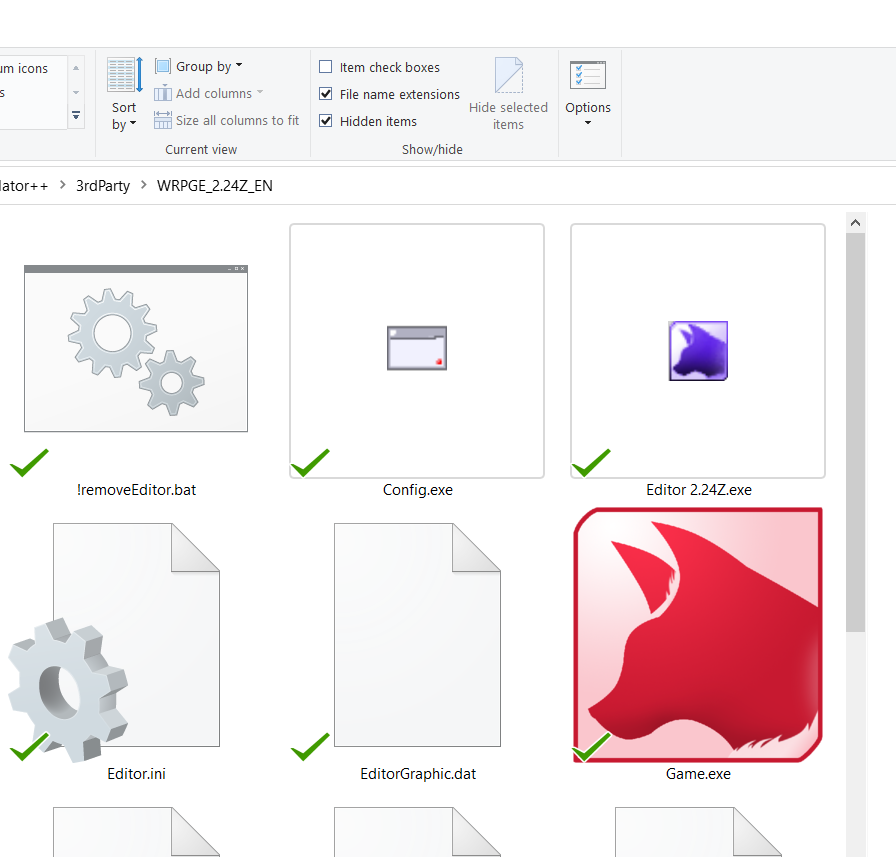
Task: Select the Game.exe red wolf icon
Action: [x=698, y=635]
